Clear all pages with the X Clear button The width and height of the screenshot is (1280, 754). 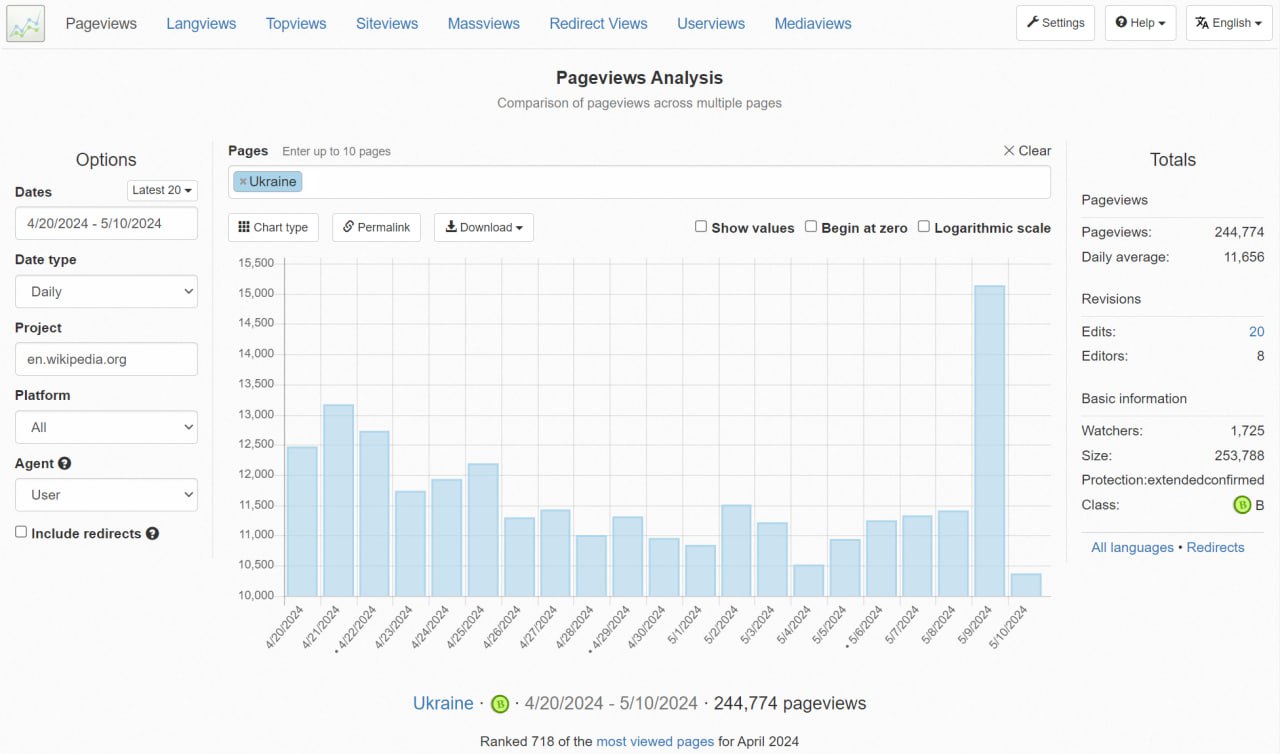pyautogui.click(x=1027, y=151)
